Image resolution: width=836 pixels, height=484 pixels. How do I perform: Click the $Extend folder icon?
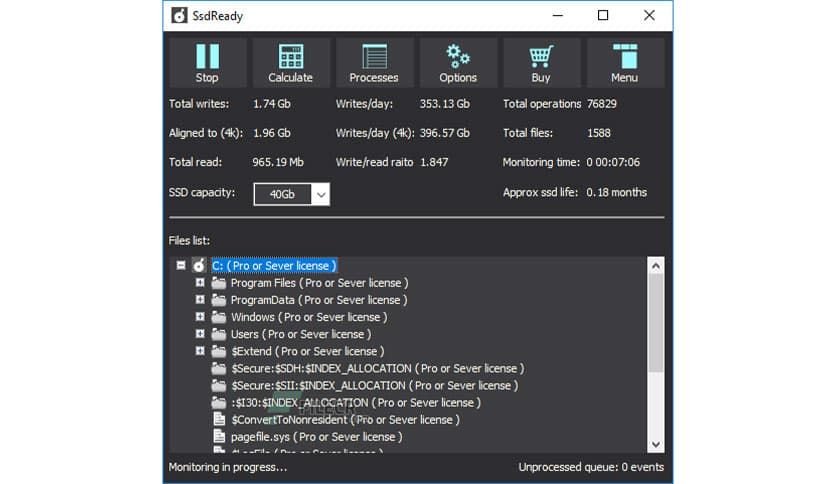219,351
